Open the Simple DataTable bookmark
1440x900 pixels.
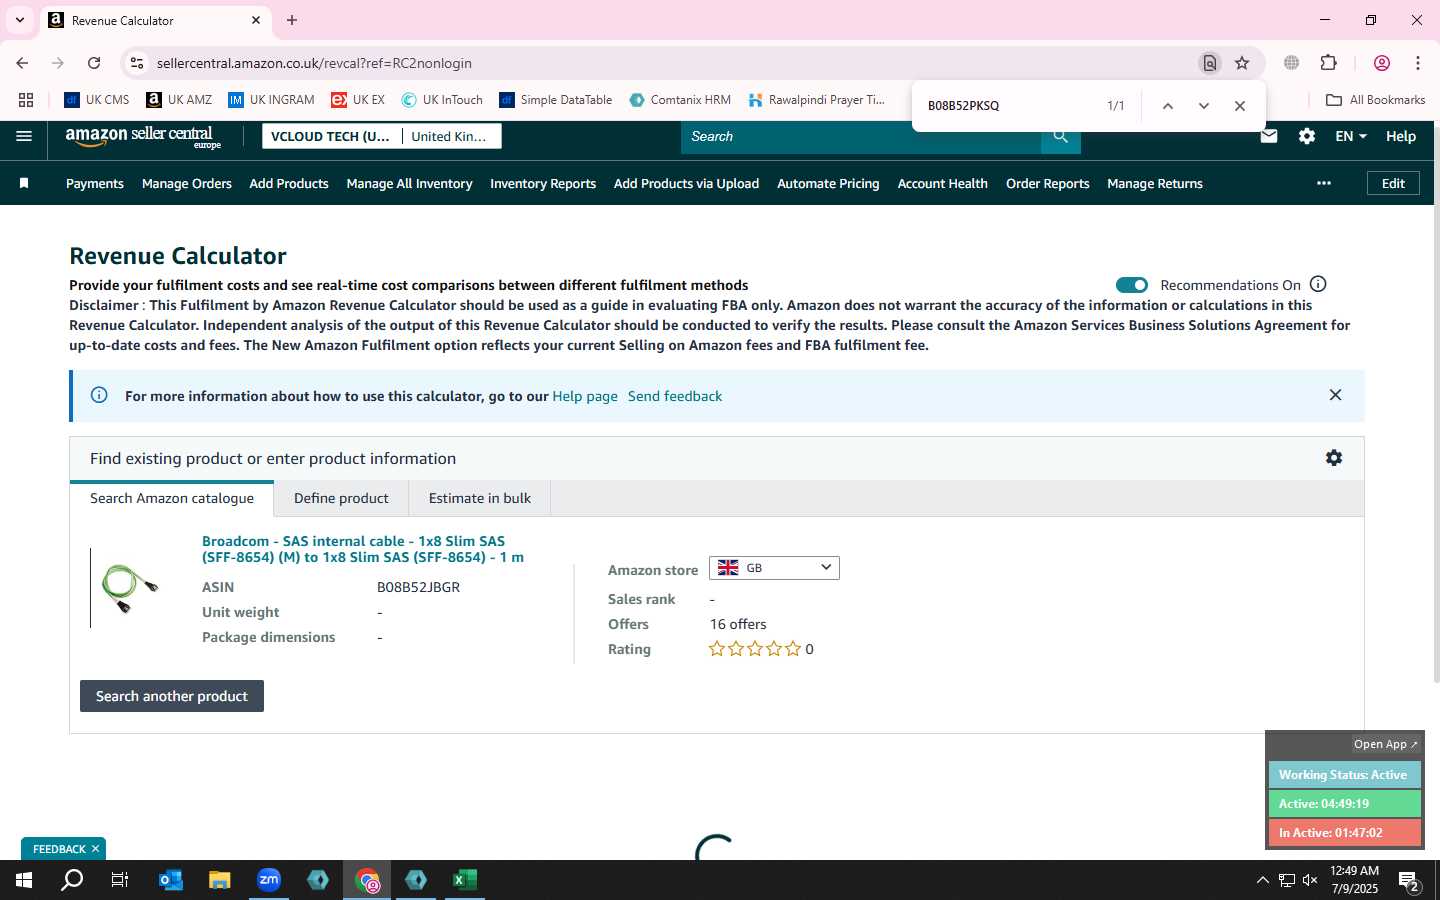tap(555, 100)
